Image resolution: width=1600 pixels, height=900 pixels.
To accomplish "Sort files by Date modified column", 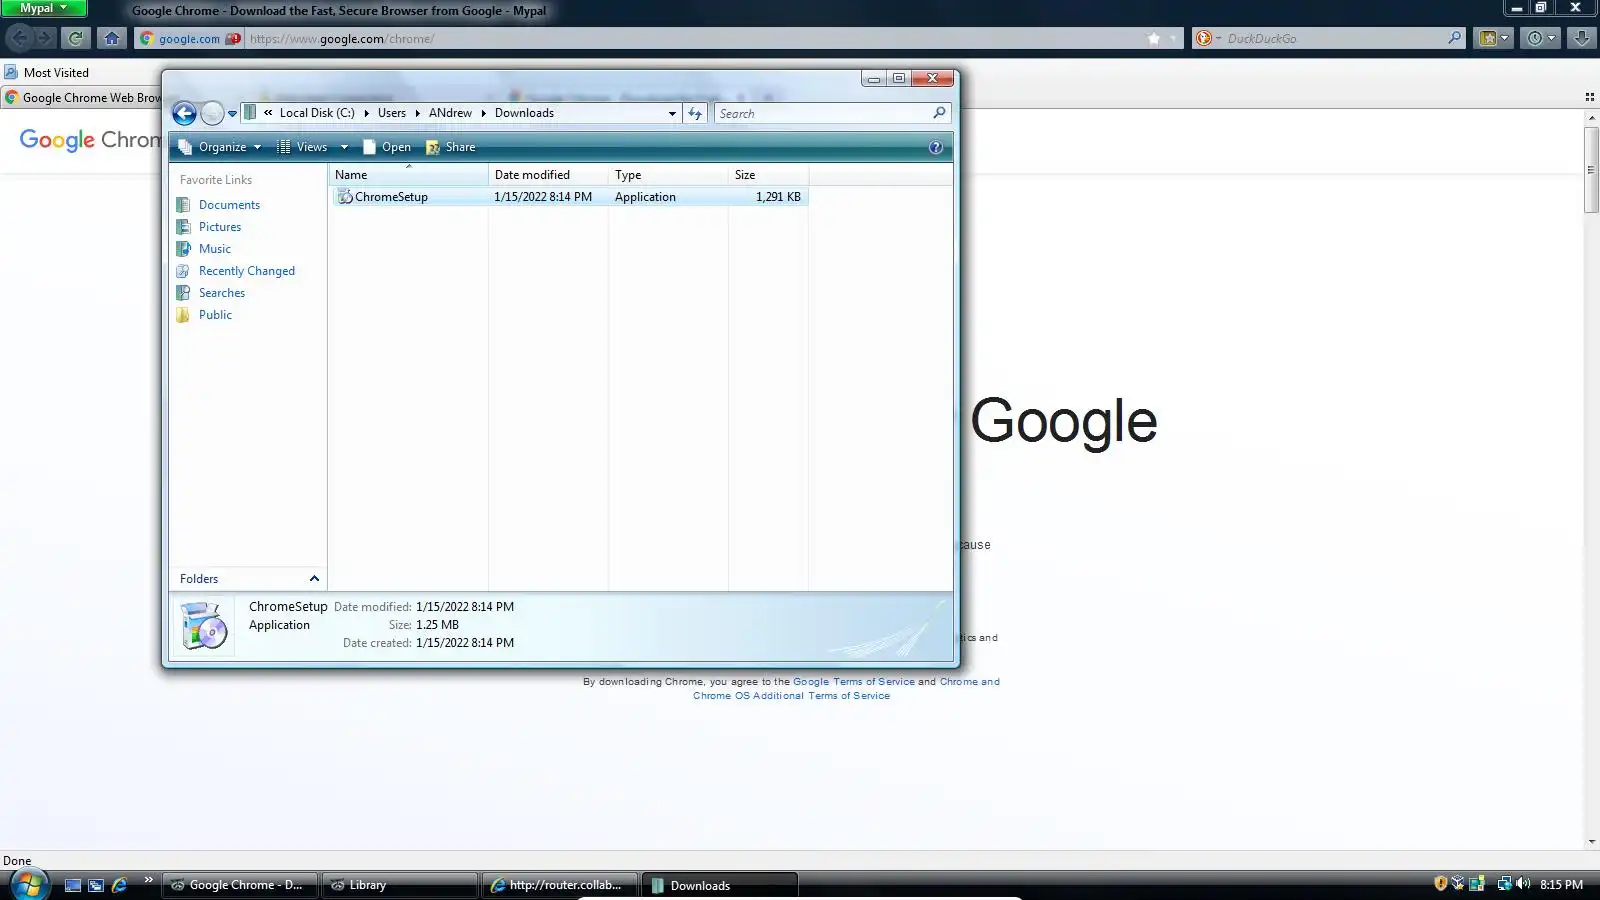I will coord(548,175).
